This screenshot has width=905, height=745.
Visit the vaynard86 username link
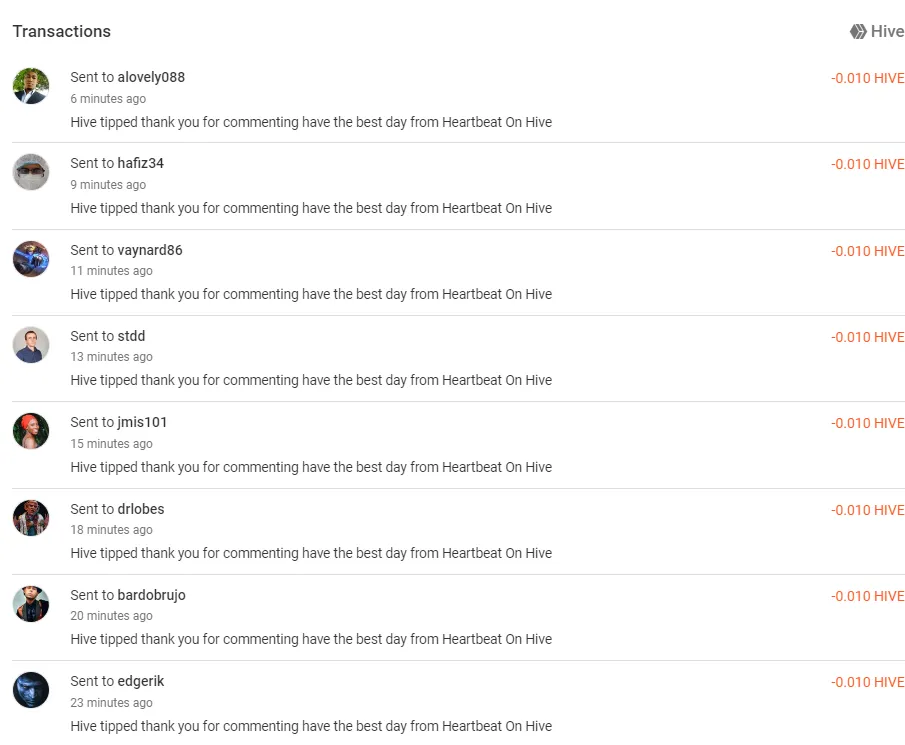[150, 250]
